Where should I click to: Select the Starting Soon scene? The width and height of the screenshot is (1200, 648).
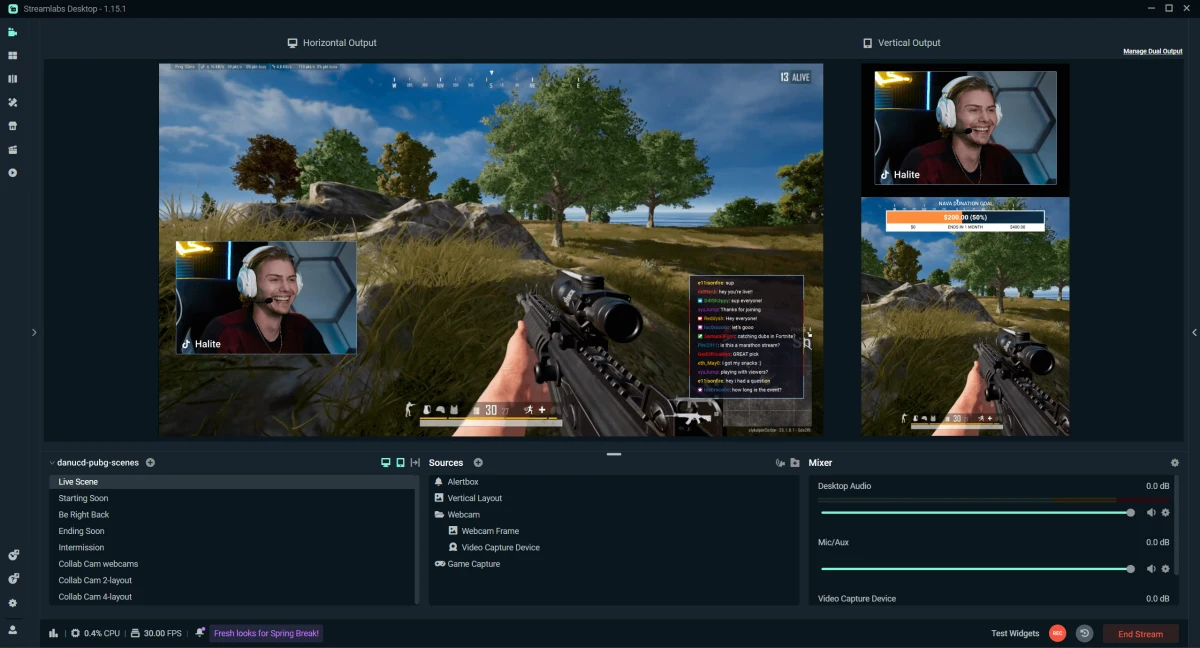coord(85,498)
